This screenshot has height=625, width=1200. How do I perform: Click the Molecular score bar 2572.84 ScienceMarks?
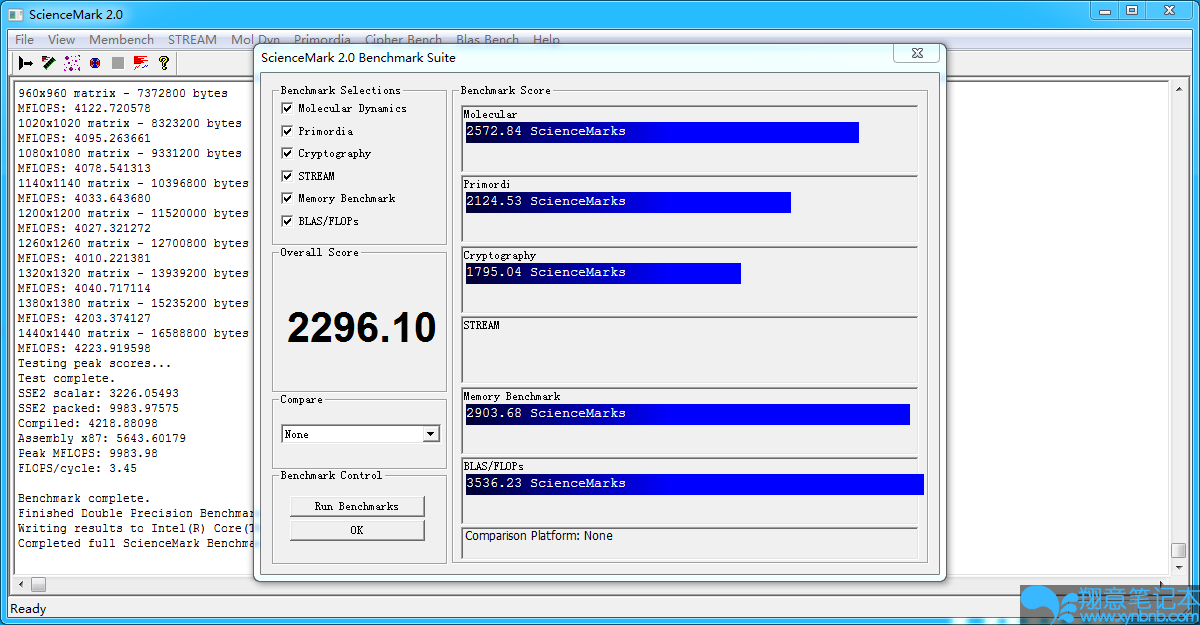(662, 132)
